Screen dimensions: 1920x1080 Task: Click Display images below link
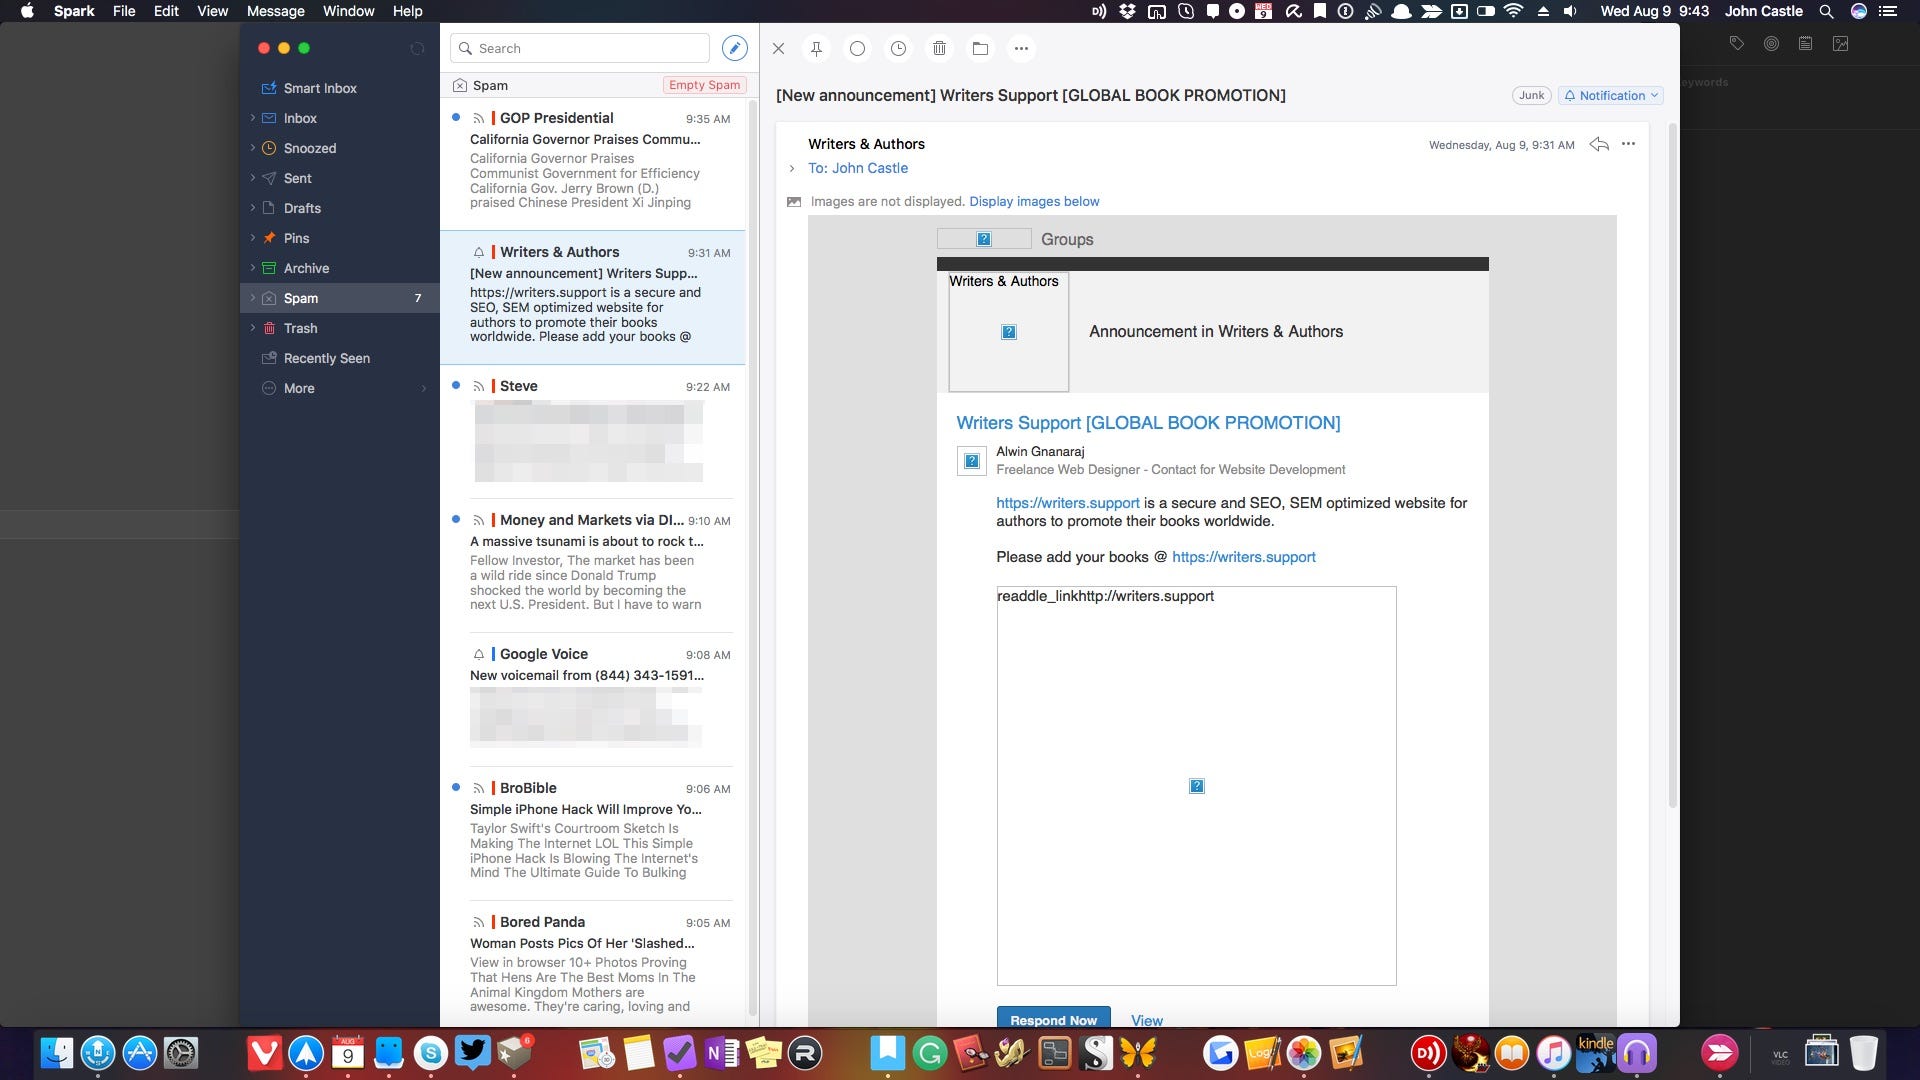tap(1034, 201)
